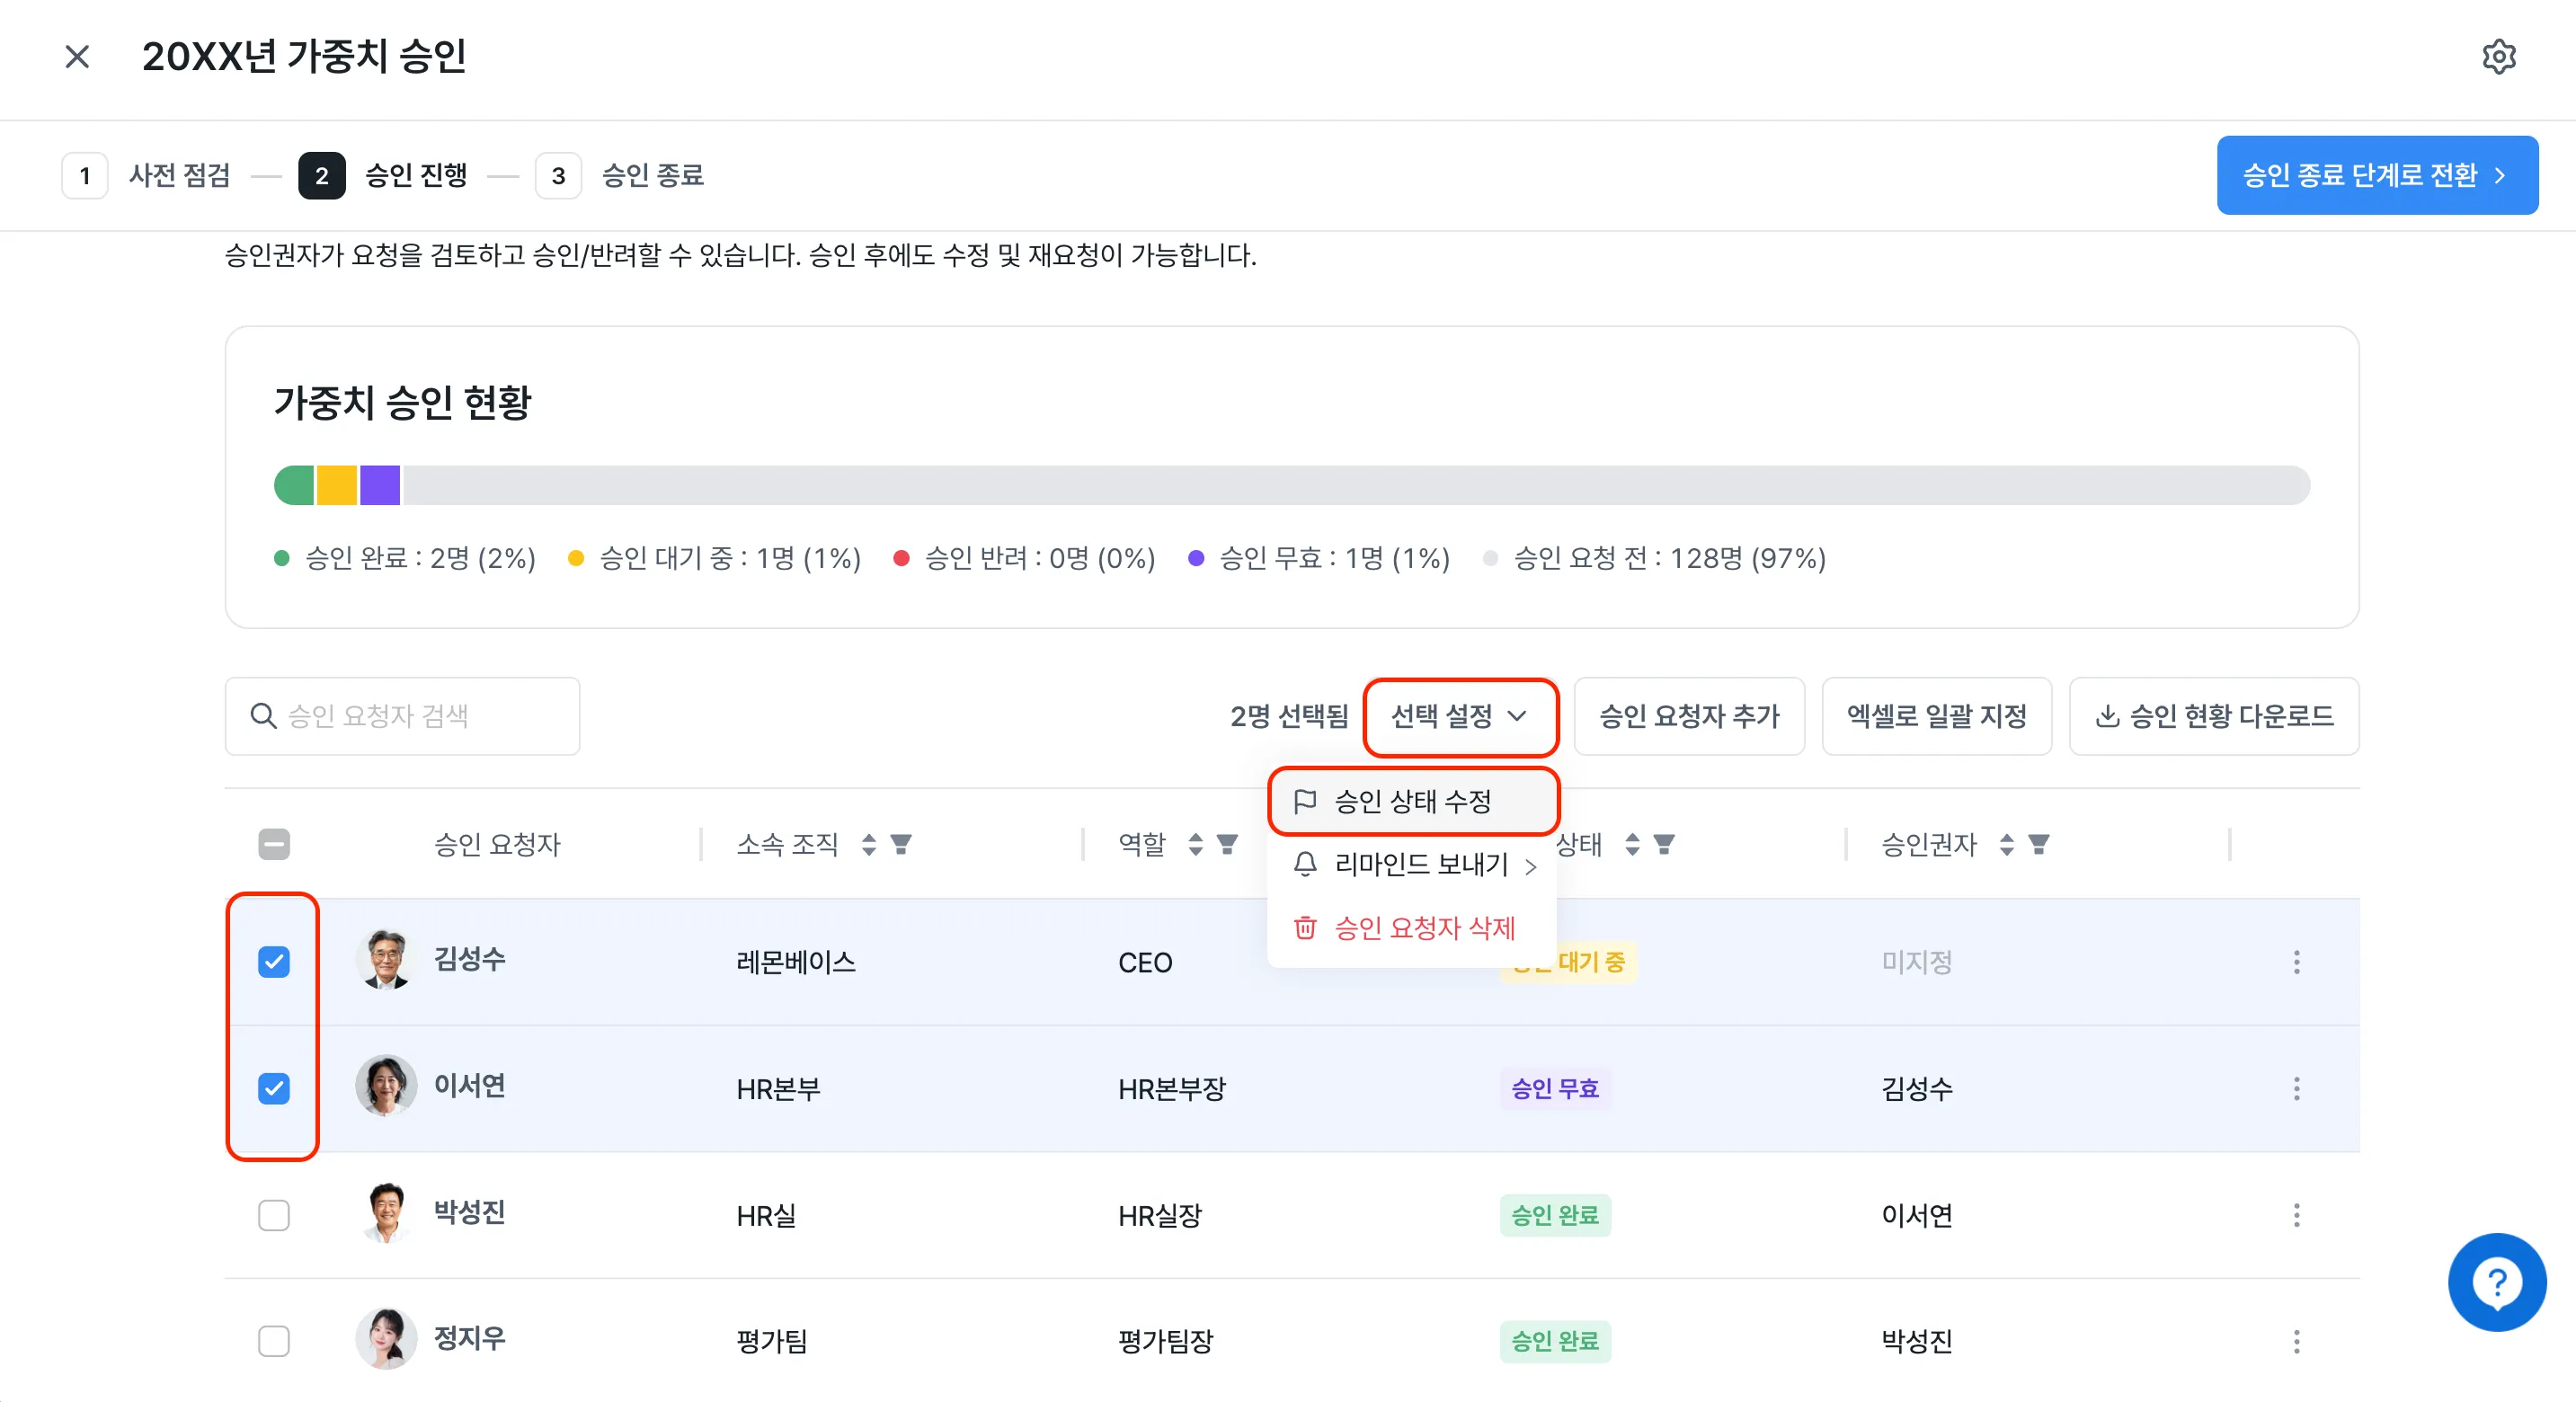Filter the 소속 조직 column
2576x1402 pixels.
[x=901, y=845]
